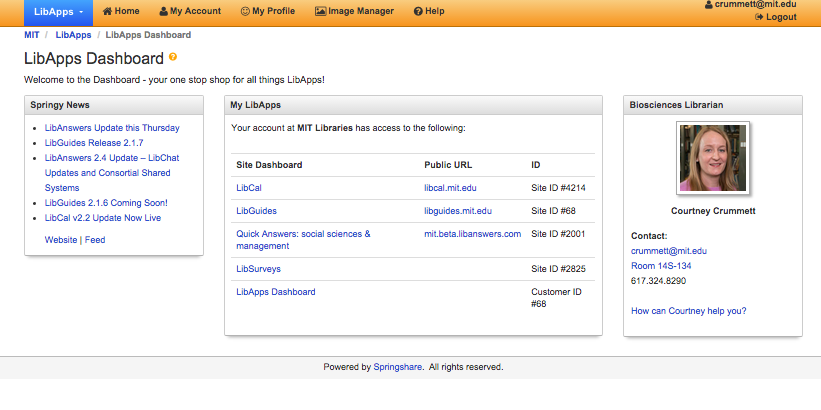Click the Site Dashboard column header
The width and height of the screenshot is (821, 410).
click(269, 165)
